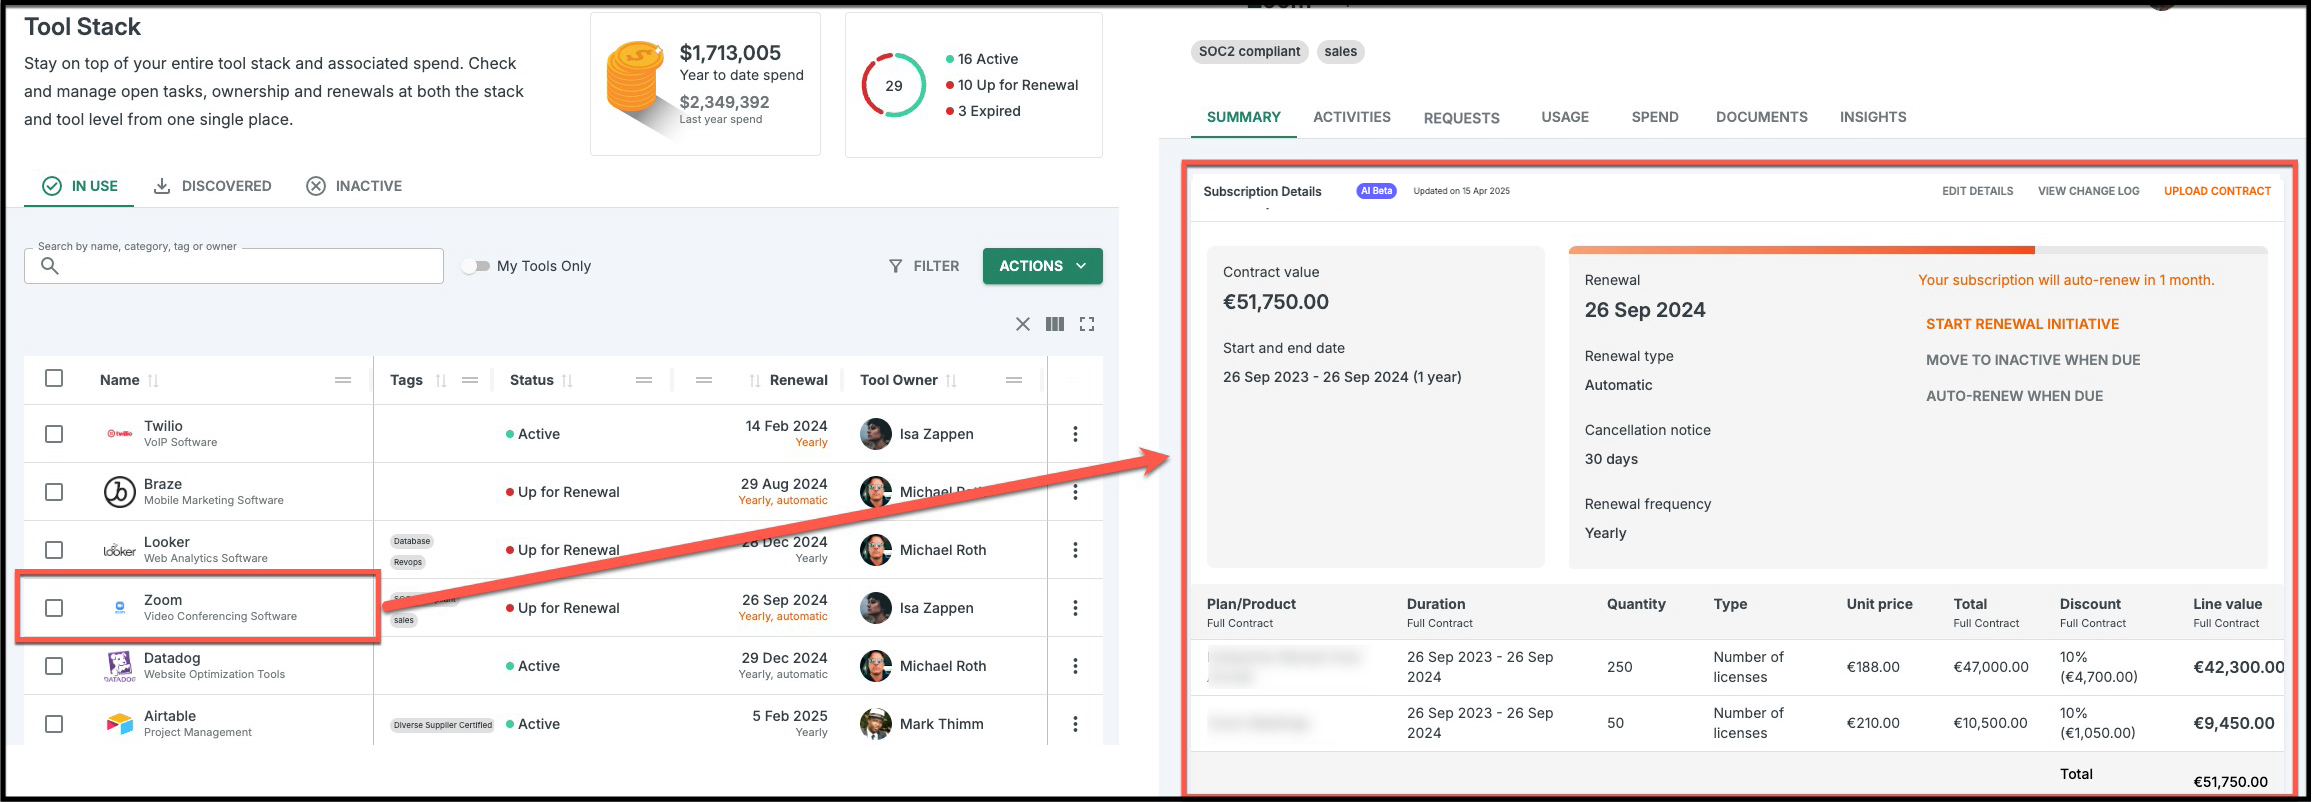Image resolution: width=2313 pixels, height=802 pixels.
Task: Click the Datadog logo icon
Action: 120,666
